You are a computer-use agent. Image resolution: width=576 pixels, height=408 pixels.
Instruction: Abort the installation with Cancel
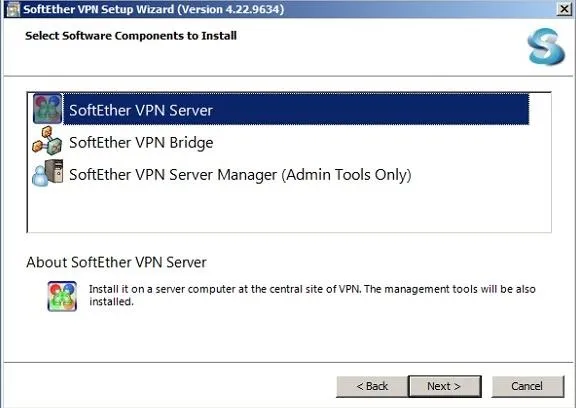tap(528, 386)
